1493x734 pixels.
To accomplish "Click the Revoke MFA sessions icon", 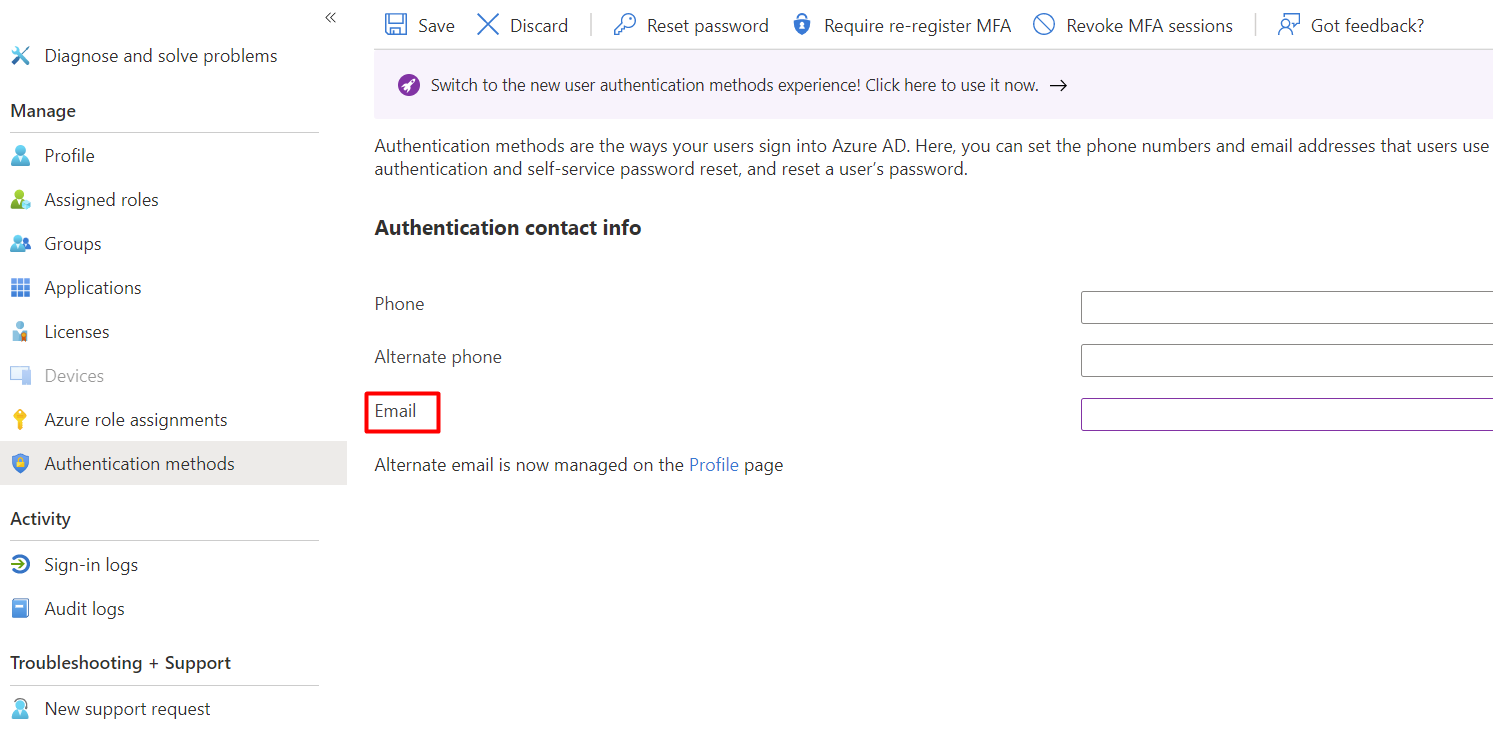I will tap(1044, 24).
